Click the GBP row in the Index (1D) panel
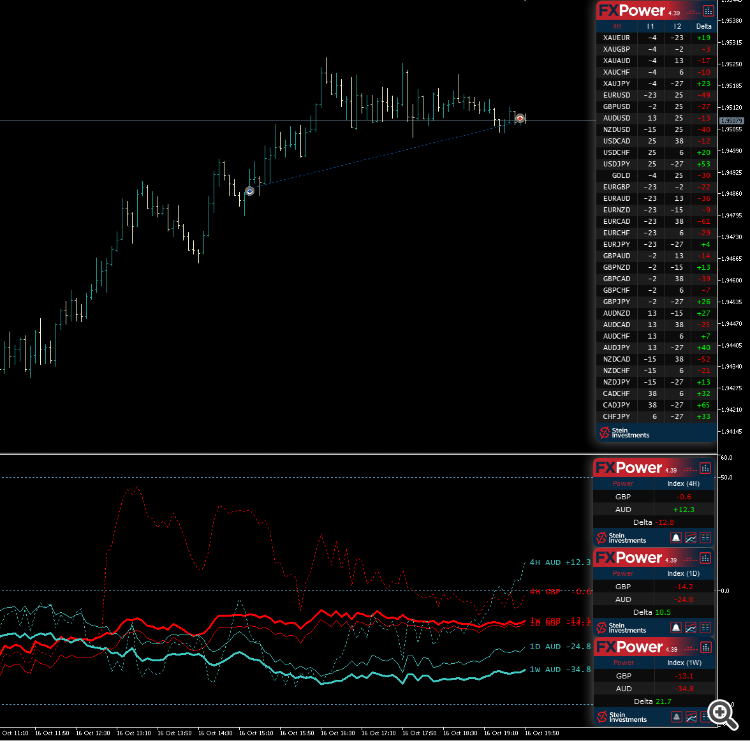 point(654,586)
